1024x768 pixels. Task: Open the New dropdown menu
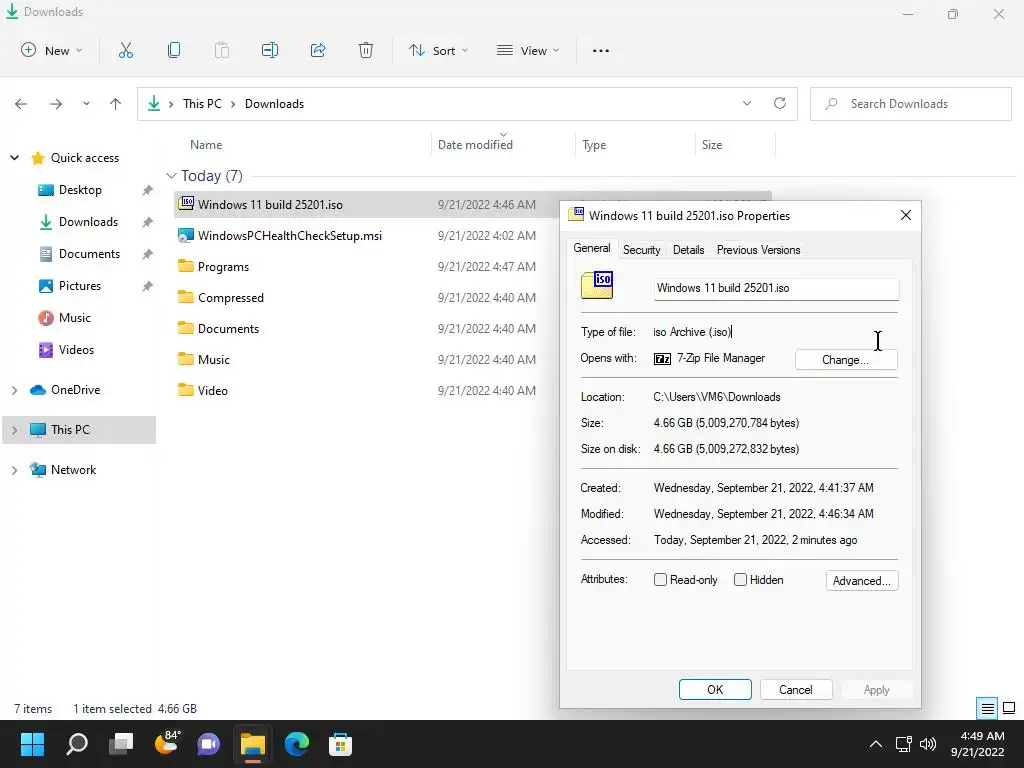[x=52, y=50]
